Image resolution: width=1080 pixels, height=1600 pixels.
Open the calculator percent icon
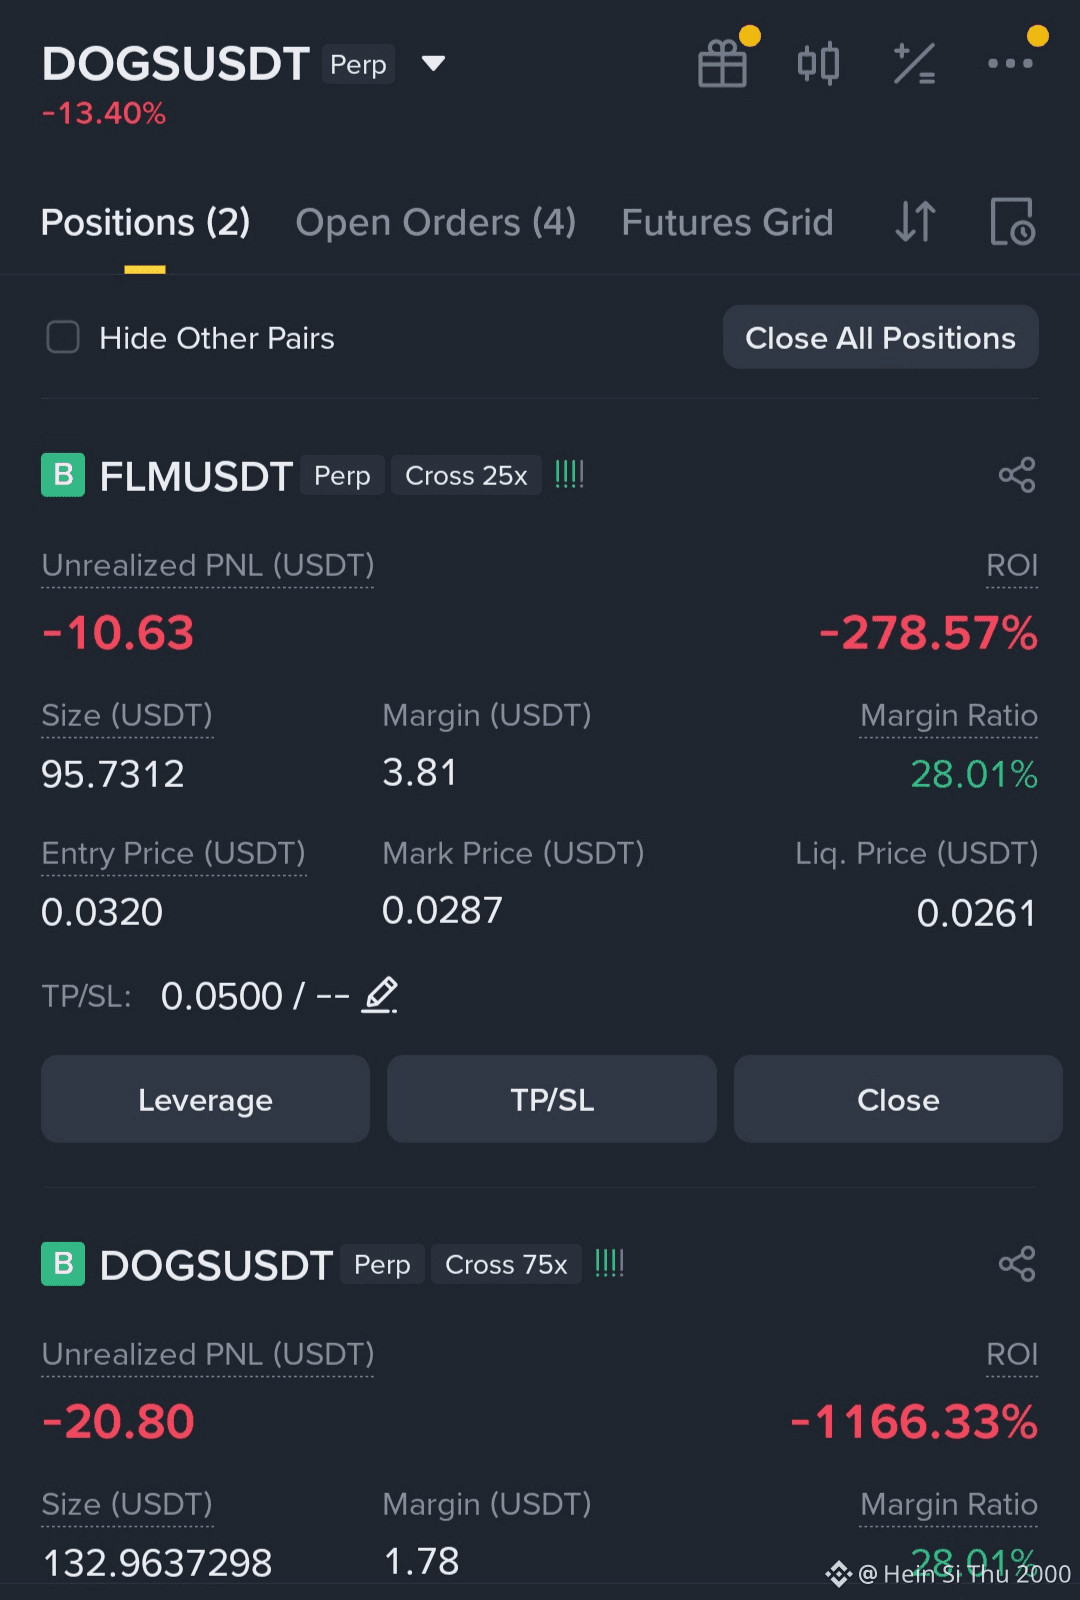coord(914,64)
